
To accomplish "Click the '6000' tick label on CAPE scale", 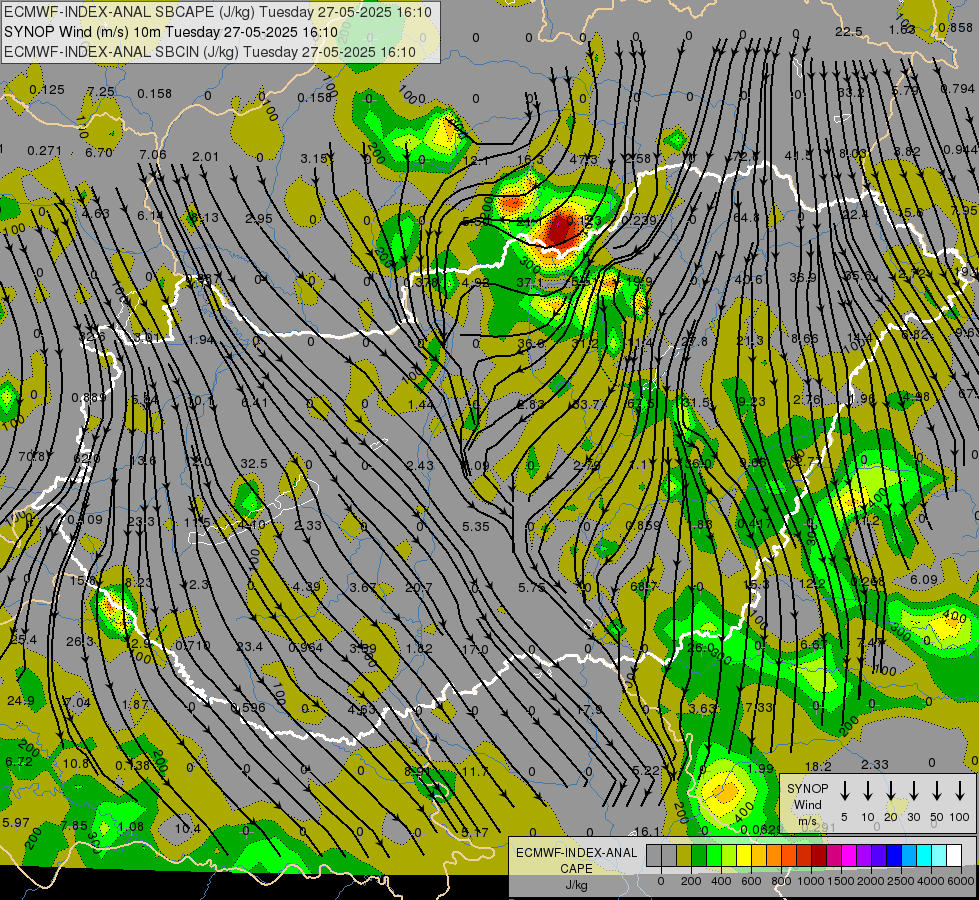I will [x=961, y=881].
